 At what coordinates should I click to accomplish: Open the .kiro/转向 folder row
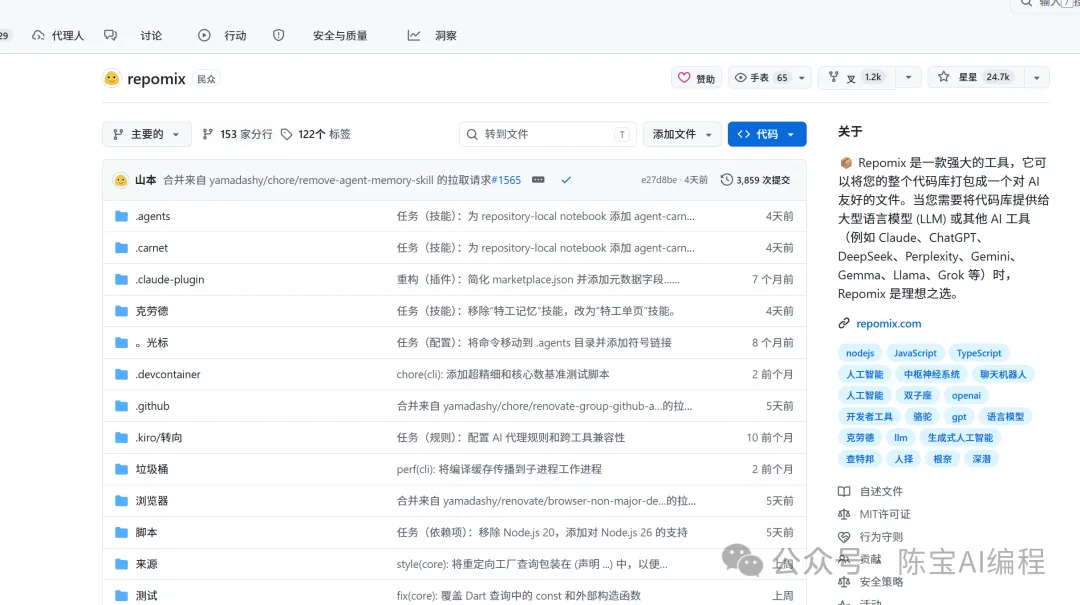tap(455, 438)
